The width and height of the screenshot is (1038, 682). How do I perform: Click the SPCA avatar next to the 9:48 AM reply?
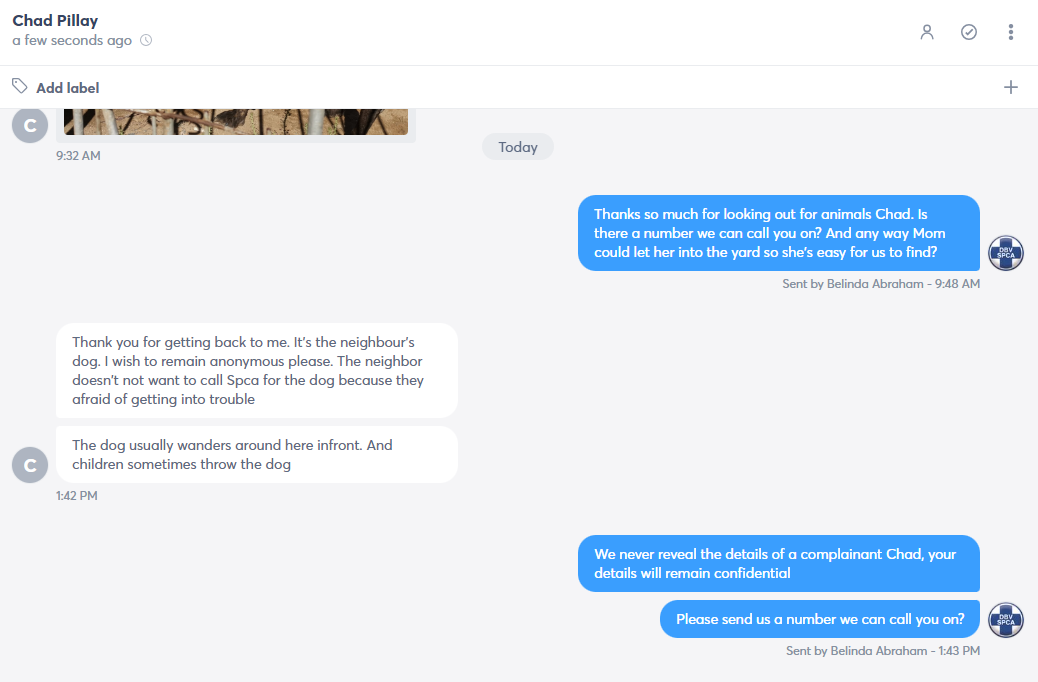[x=1006, y=253]
